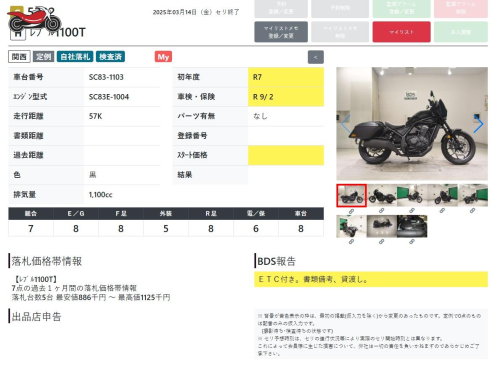
Task: Click the red マイリスト button
Action: point(401,32)
